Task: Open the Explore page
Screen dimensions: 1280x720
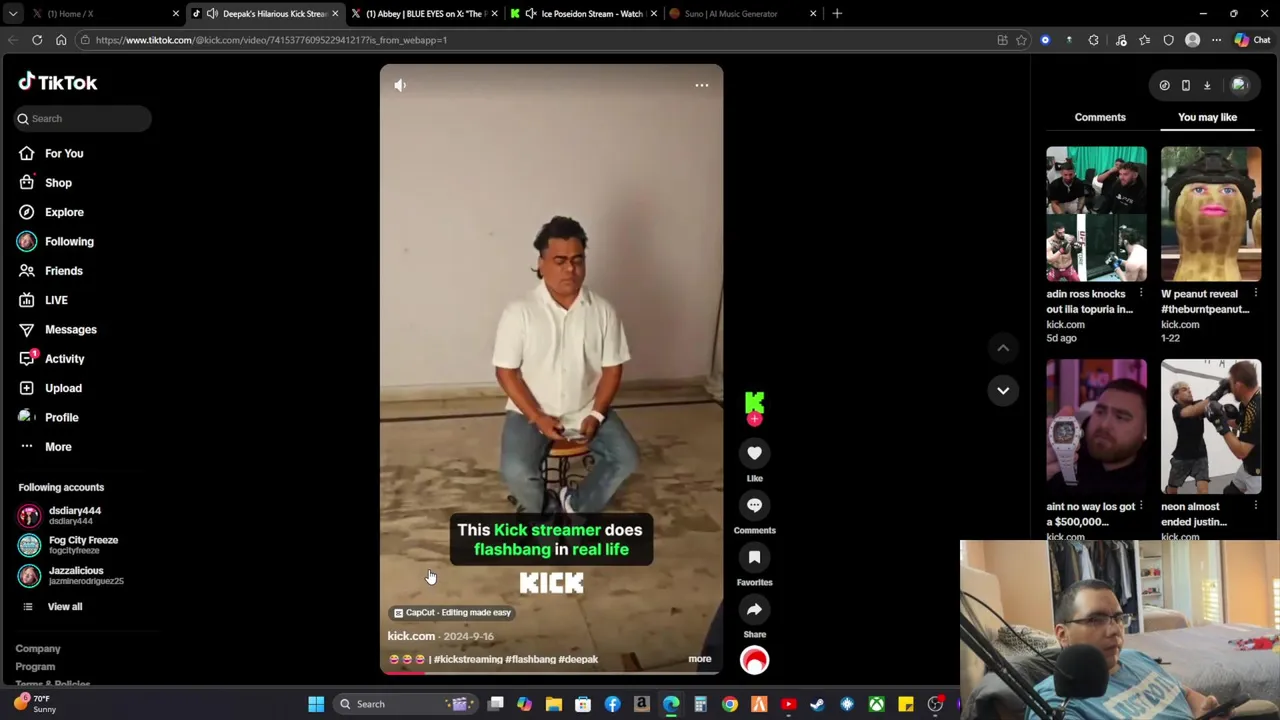Action: coord(64,212)
